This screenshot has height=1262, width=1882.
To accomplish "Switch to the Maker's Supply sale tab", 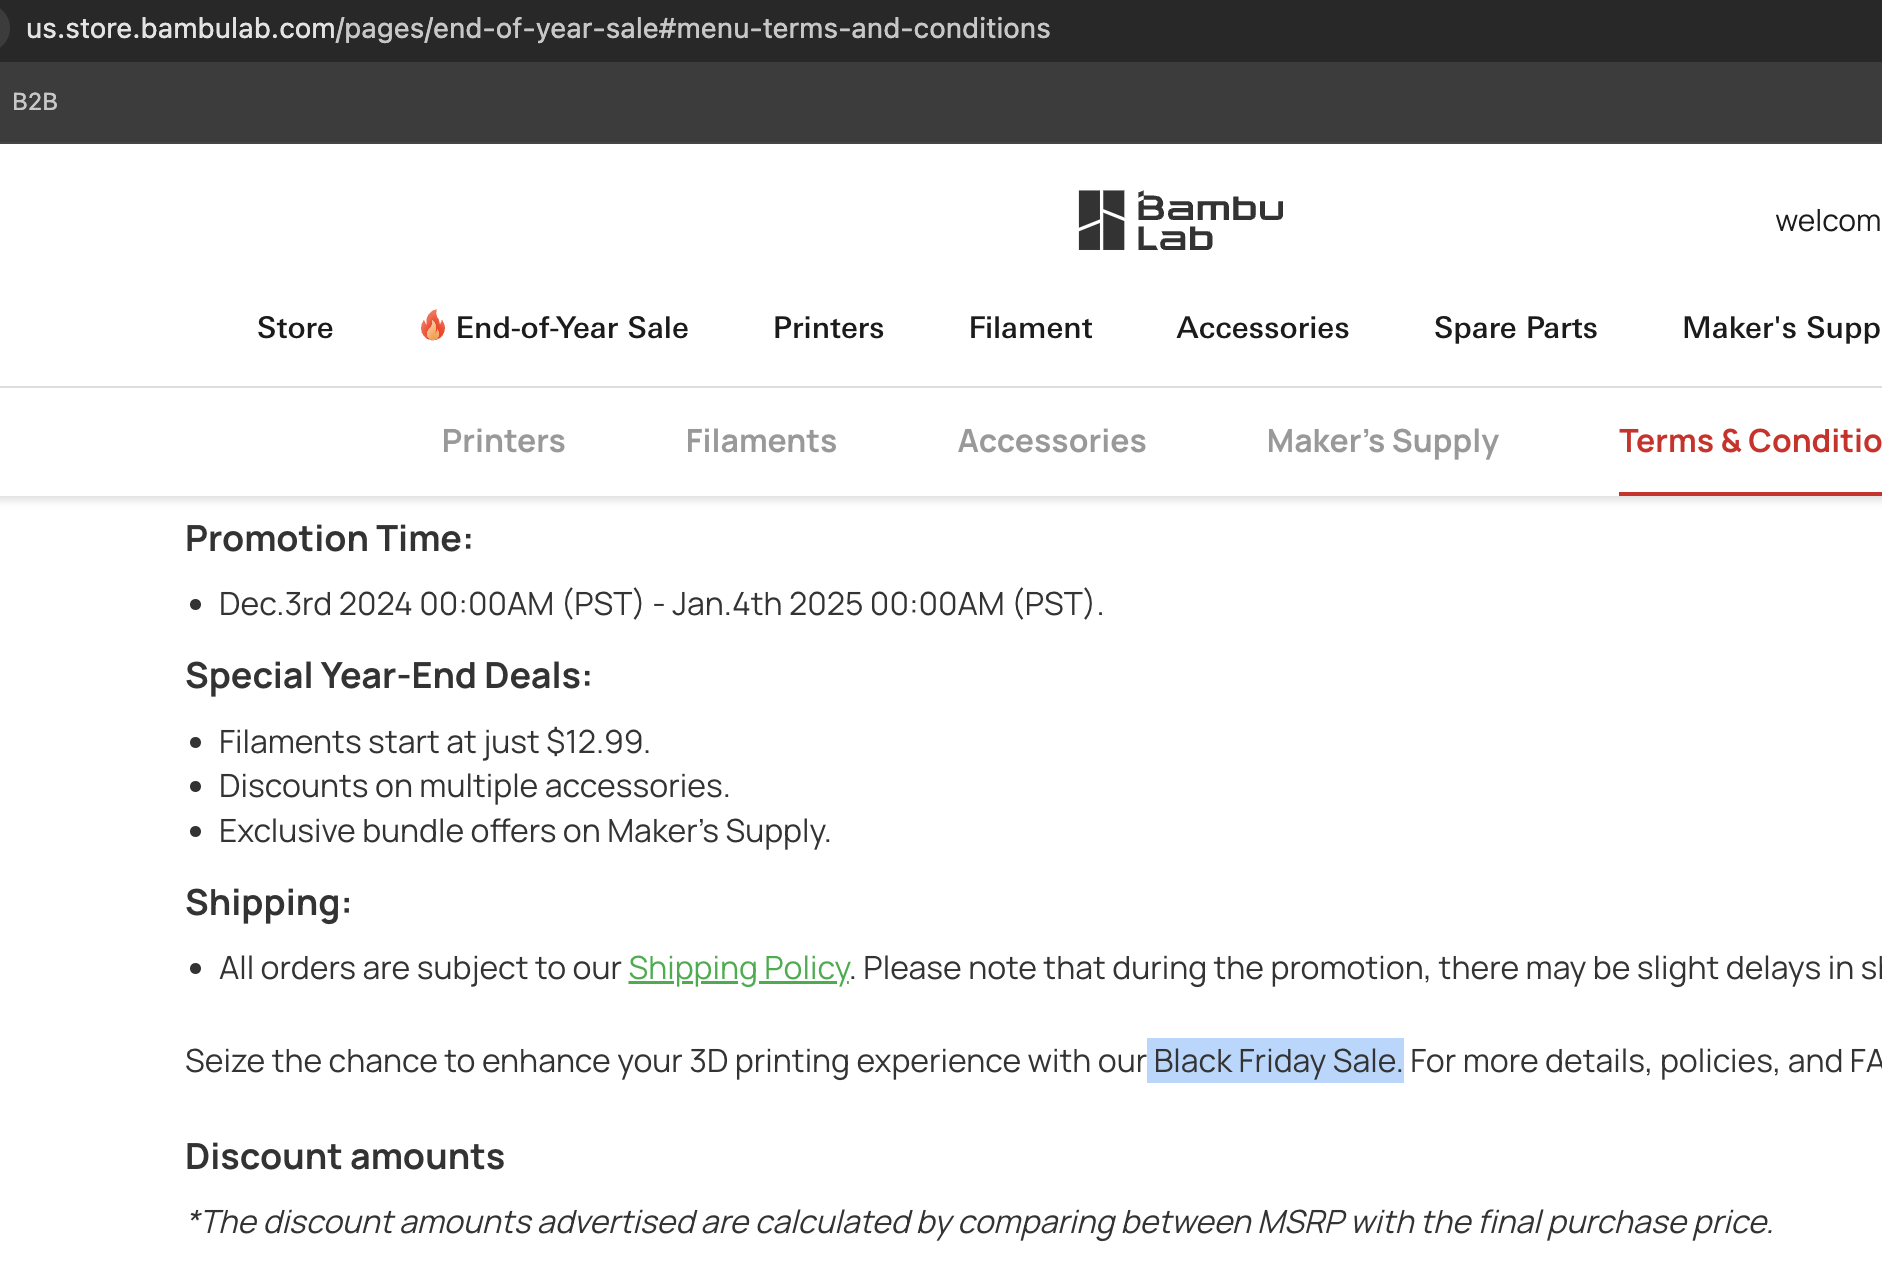I will 1382,441.
